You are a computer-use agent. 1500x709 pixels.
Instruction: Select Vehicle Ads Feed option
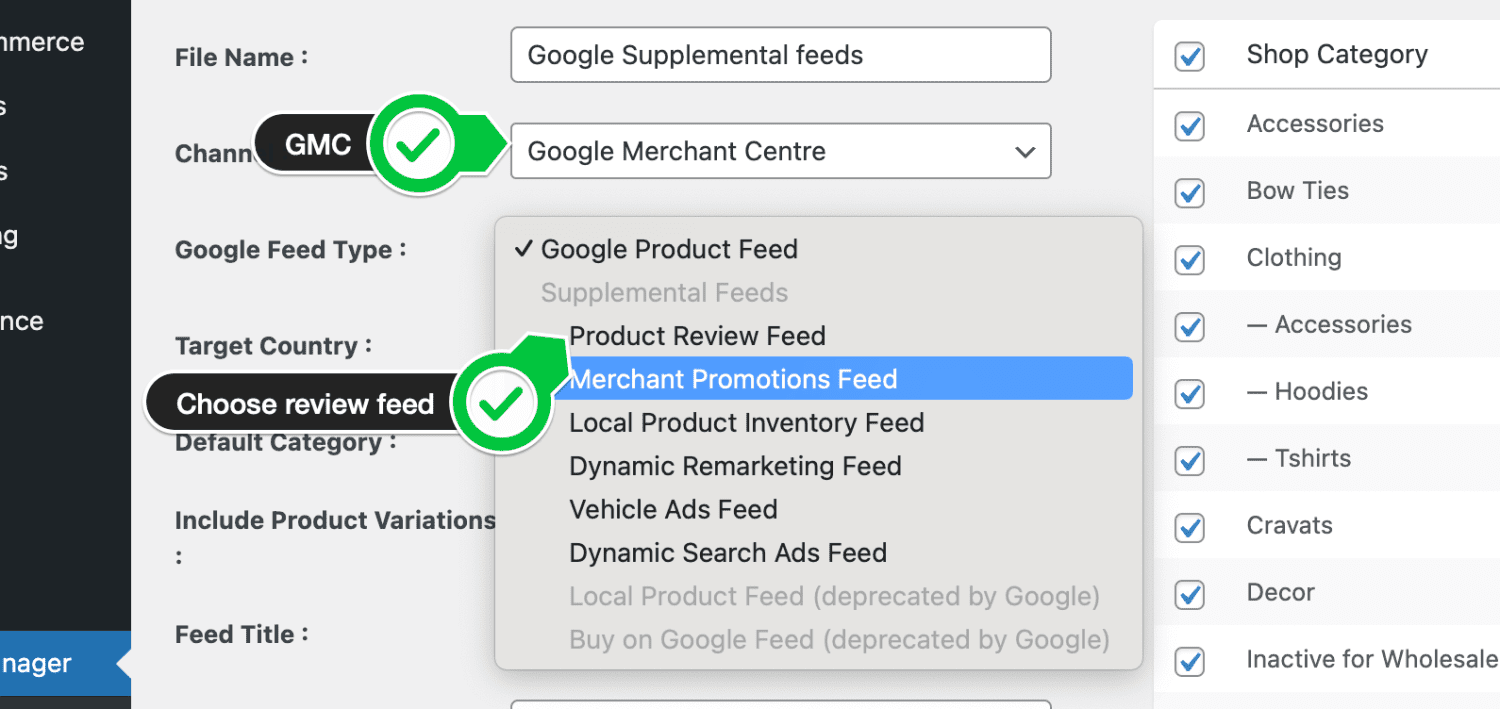pyautogui.click(x=673, y=509)
